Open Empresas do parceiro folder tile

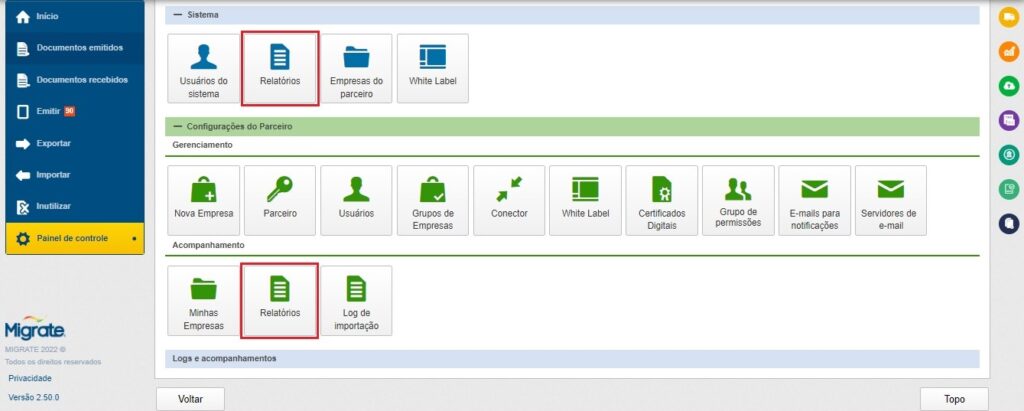tap(356, 68)
